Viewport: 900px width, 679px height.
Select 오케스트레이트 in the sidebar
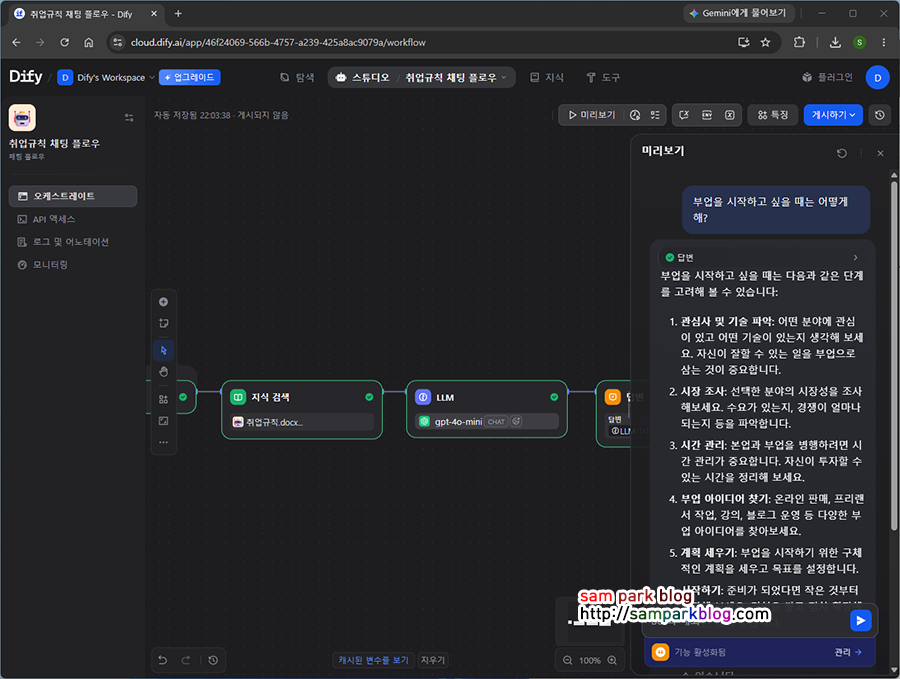pyautogui.click(x=73, y=196)
